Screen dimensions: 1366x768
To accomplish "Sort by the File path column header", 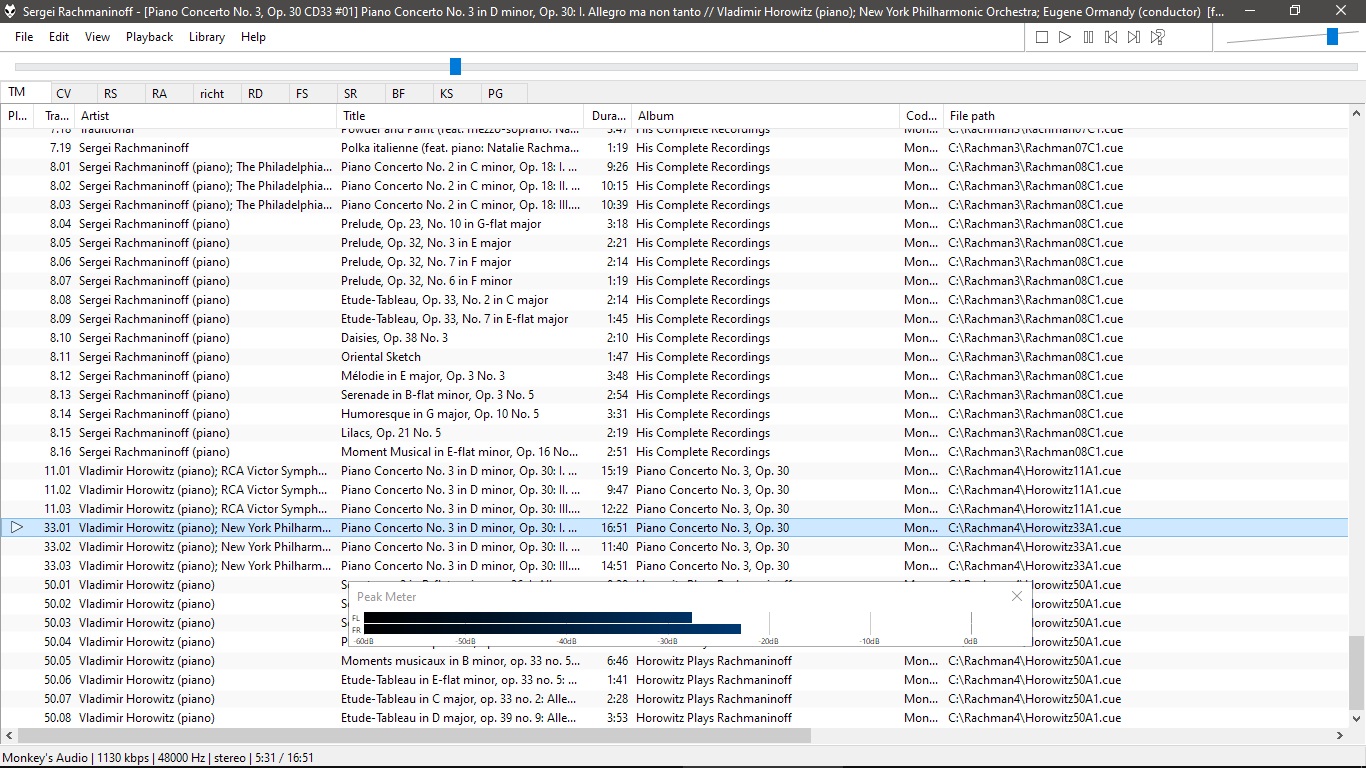I will click(1145, 116).
